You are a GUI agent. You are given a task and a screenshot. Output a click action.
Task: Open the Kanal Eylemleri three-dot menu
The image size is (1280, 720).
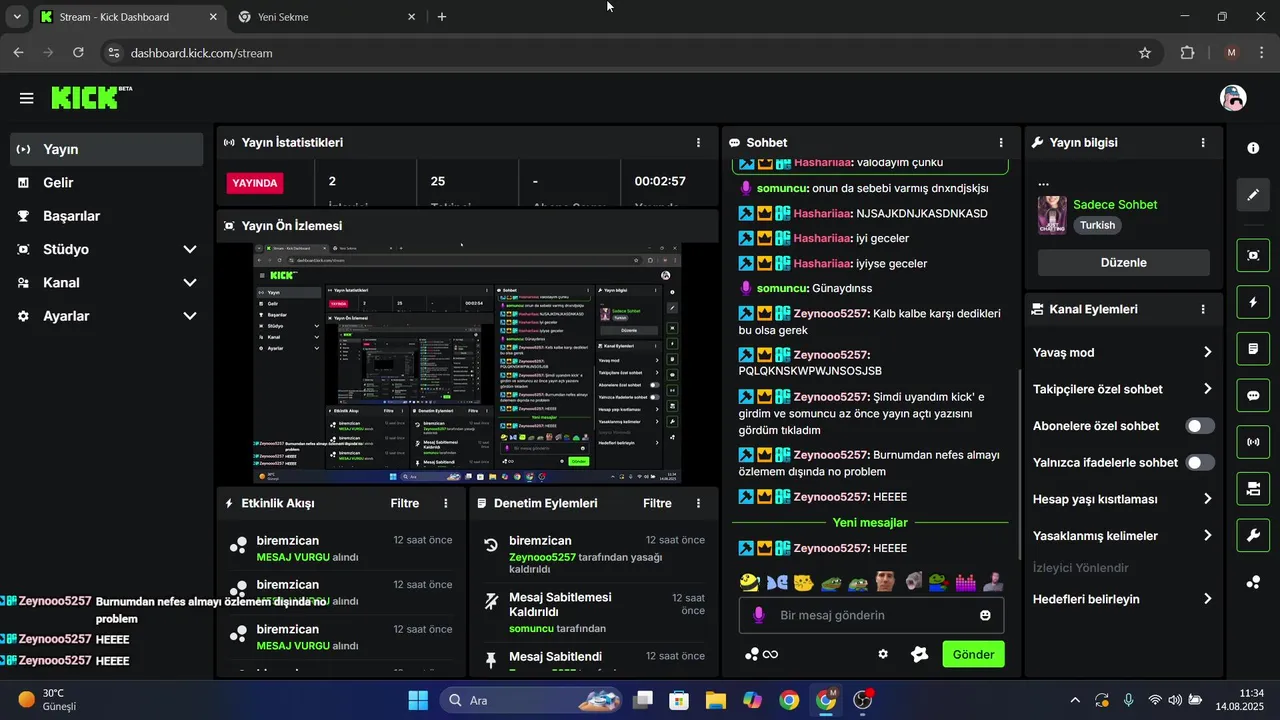[x=1203, y=310]
